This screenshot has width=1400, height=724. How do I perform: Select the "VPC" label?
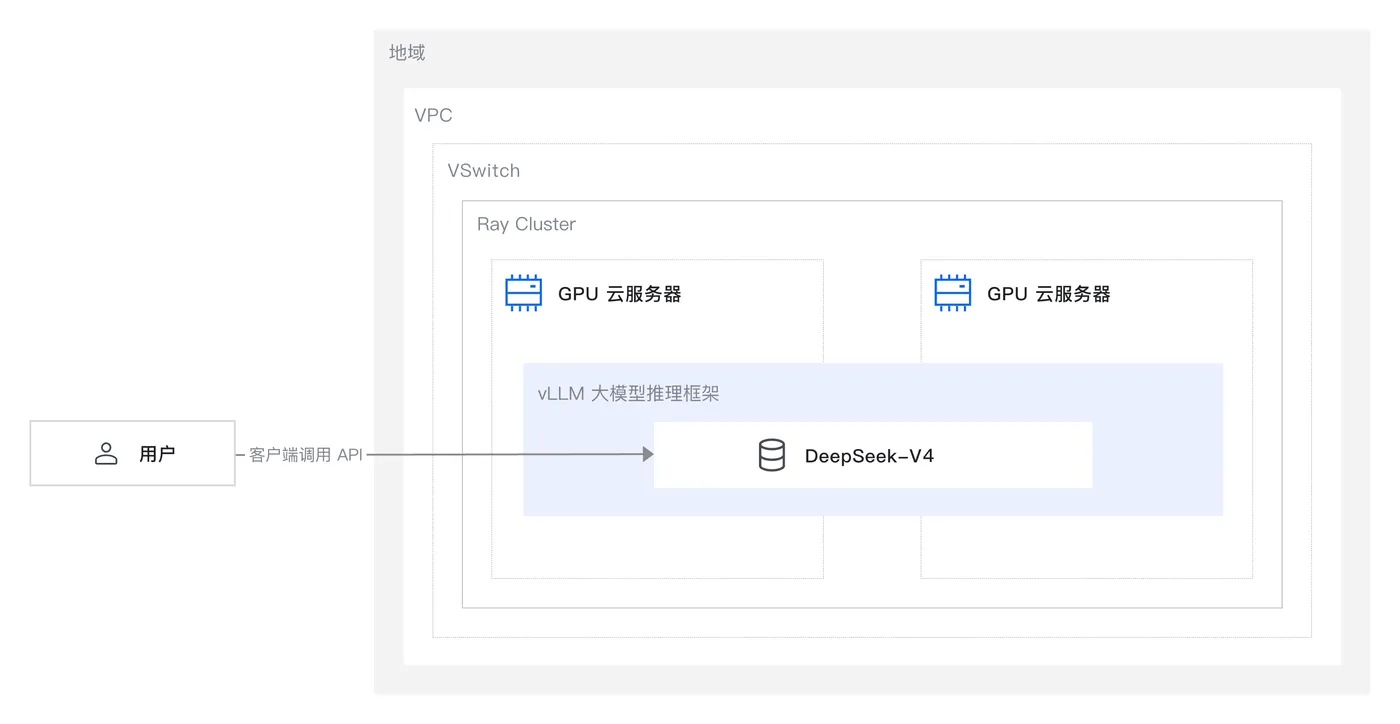433,115
